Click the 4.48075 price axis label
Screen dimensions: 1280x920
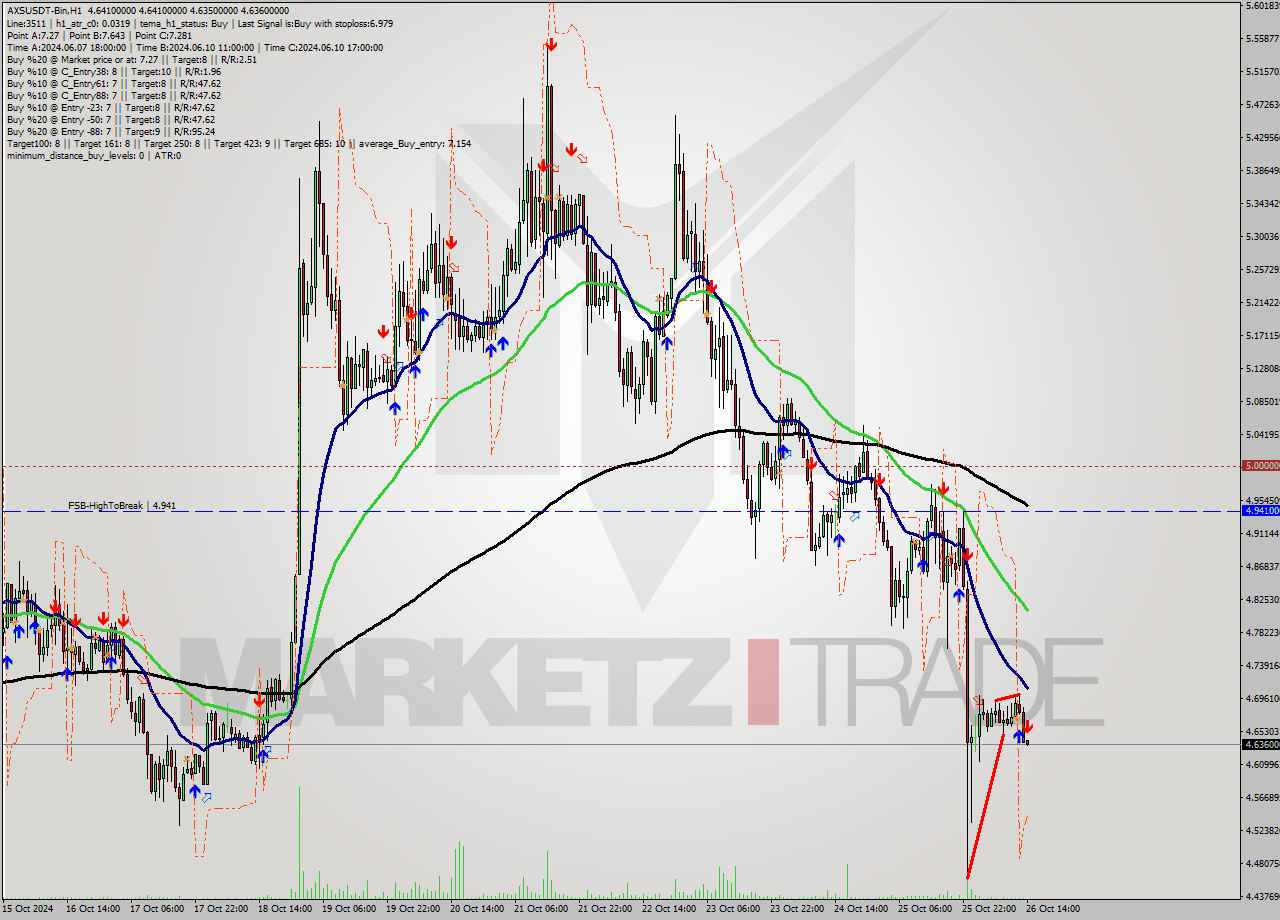point(1262,864)
